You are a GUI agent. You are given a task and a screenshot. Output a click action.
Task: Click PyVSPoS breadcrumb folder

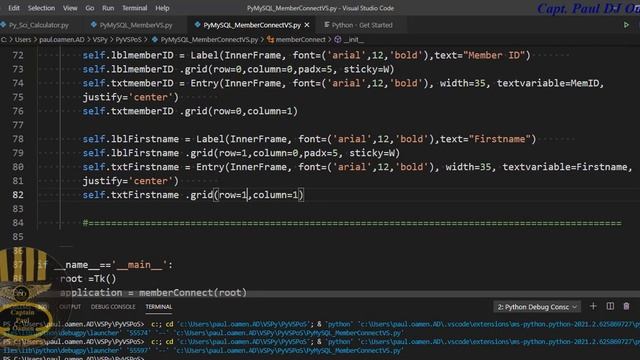128,40
